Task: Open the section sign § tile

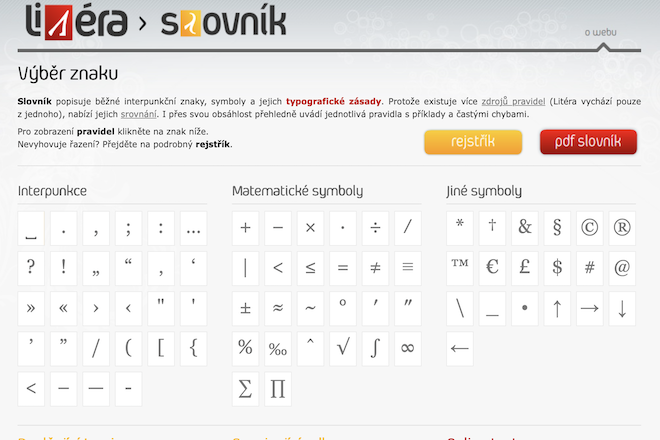Action: (557, 228)
